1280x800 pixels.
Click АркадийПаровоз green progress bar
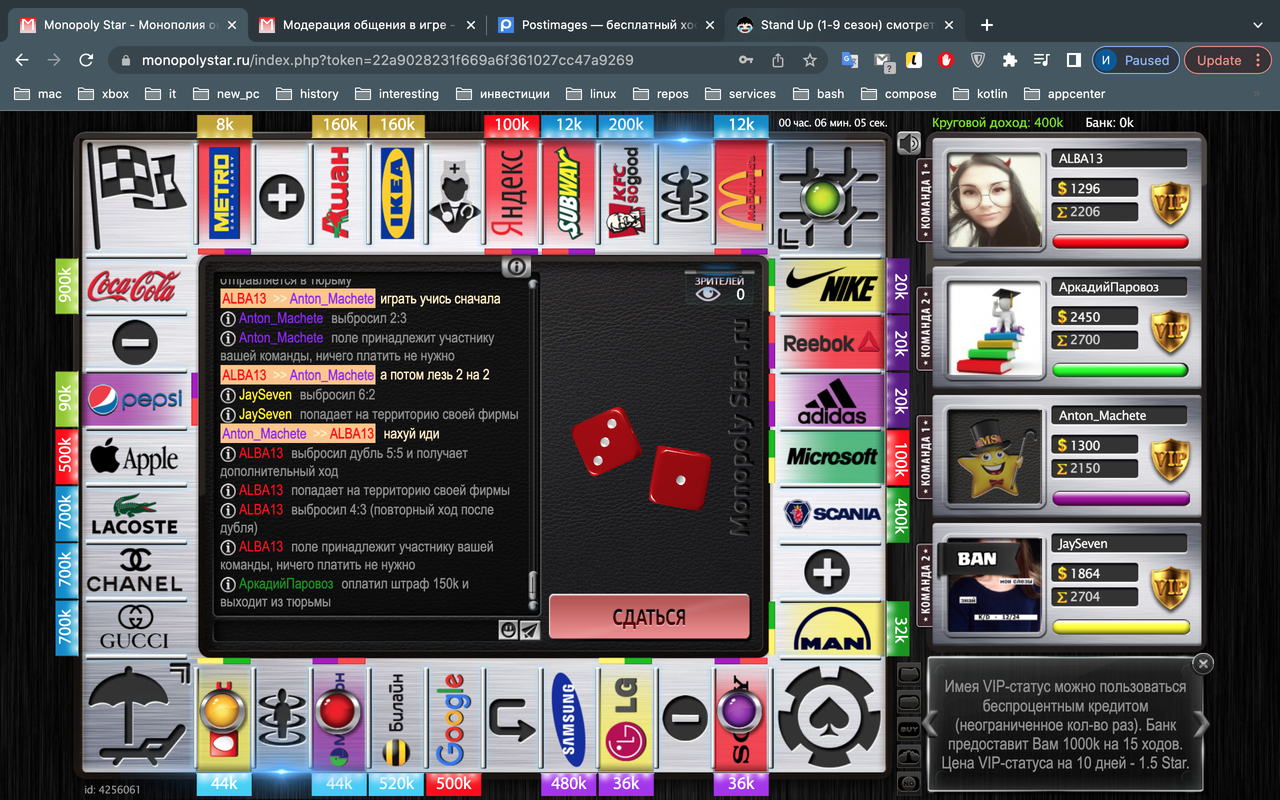(1120, 370)
